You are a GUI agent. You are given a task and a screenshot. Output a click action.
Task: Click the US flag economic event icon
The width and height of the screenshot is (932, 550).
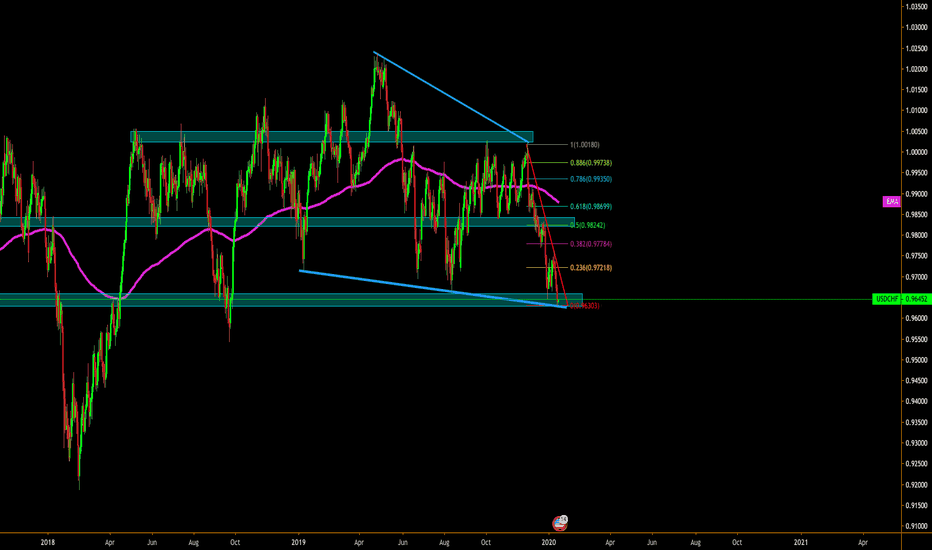pos(560,522)
